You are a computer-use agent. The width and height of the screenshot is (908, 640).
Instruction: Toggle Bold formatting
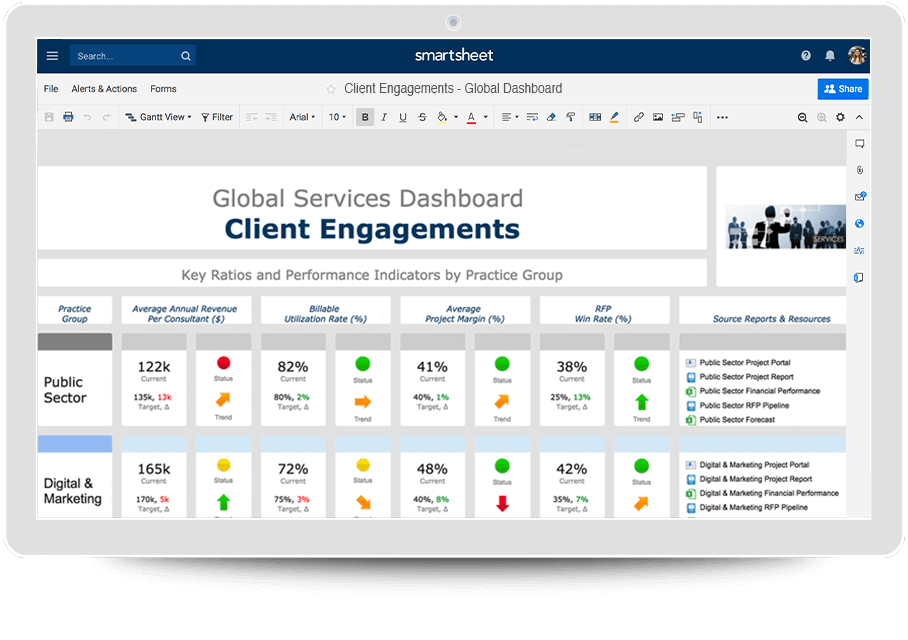pyautogui.click(x=365, y=117)
